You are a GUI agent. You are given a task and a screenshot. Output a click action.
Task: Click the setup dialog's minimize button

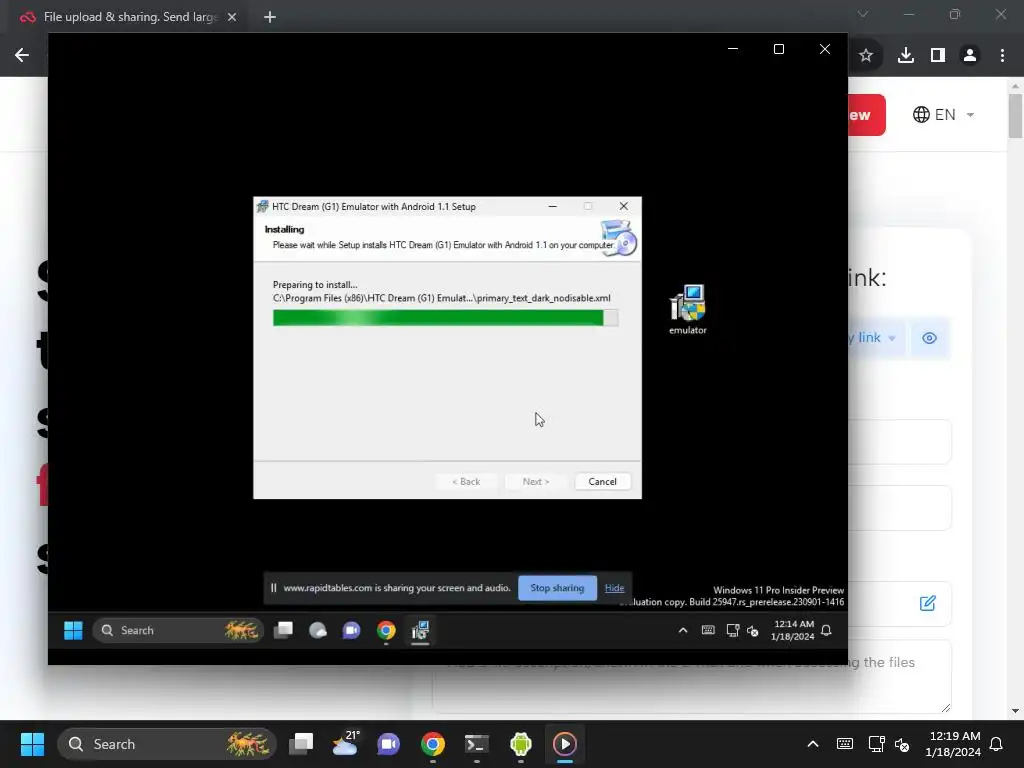(x=552, y=206)
